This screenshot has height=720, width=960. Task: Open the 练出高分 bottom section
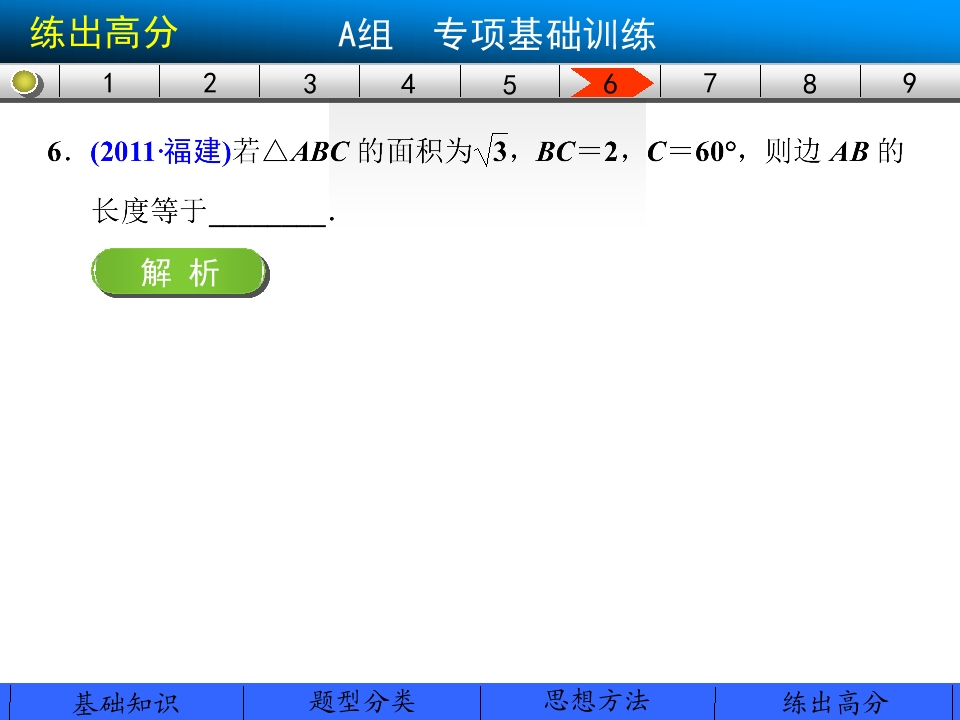click(x=835, y=702)
